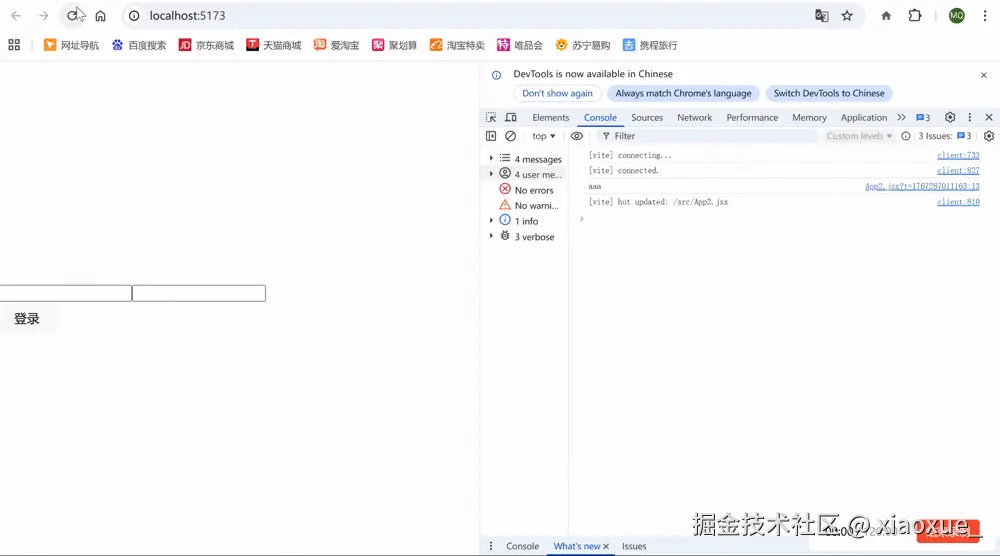Viewport: 1000px width, 556px height.
Task: Open the 苏宁易购 bookmark
Action: (x=582, y=45)
